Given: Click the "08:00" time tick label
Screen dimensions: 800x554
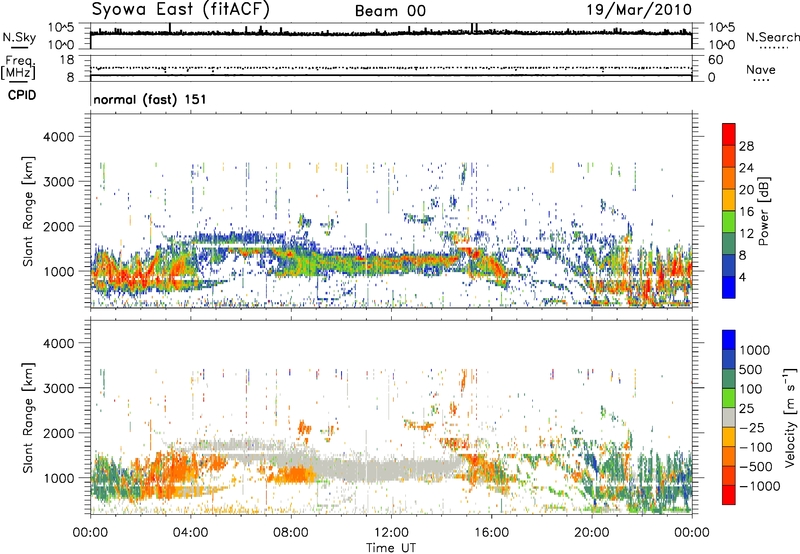Looking at the screenshot, I should click(291, 533).
